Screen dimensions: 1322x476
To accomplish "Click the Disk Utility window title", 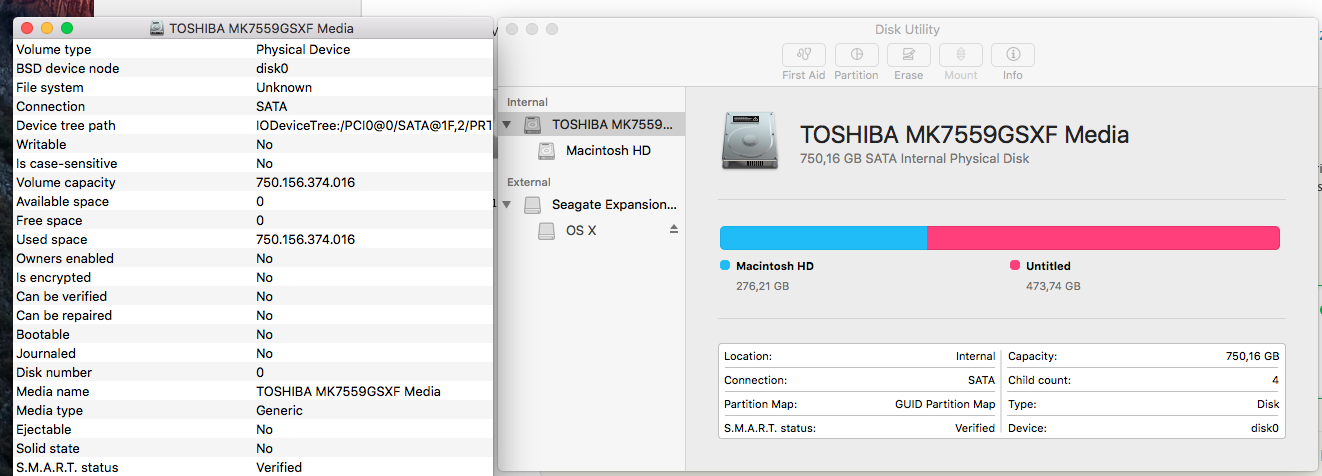I will coord(907,29).
